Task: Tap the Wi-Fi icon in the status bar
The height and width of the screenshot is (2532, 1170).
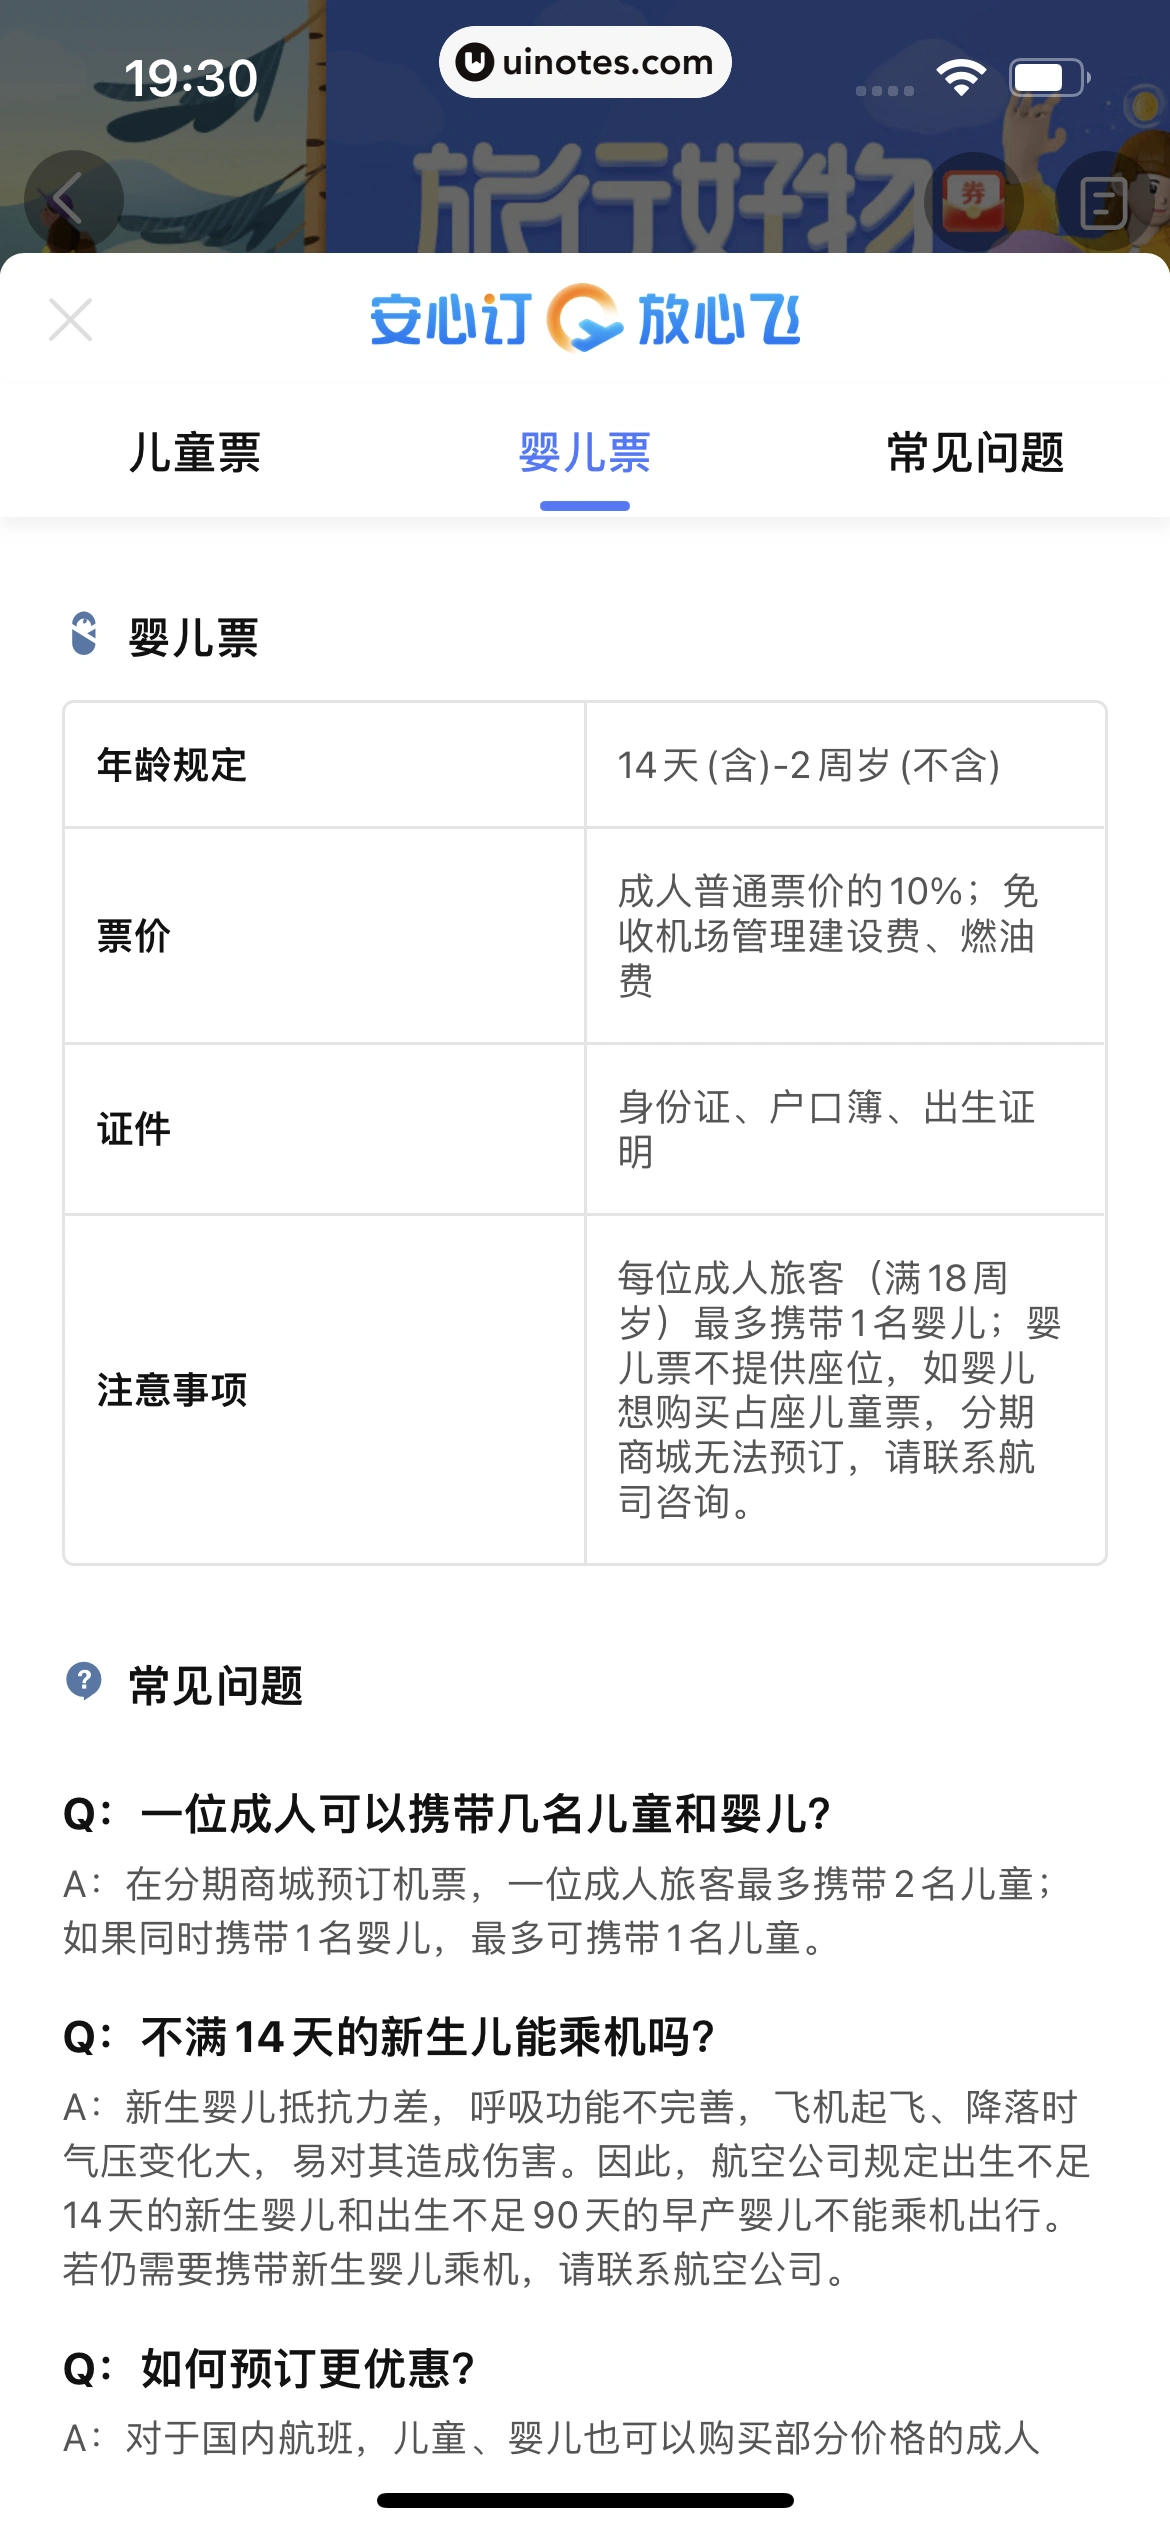Action: point(962,77)
